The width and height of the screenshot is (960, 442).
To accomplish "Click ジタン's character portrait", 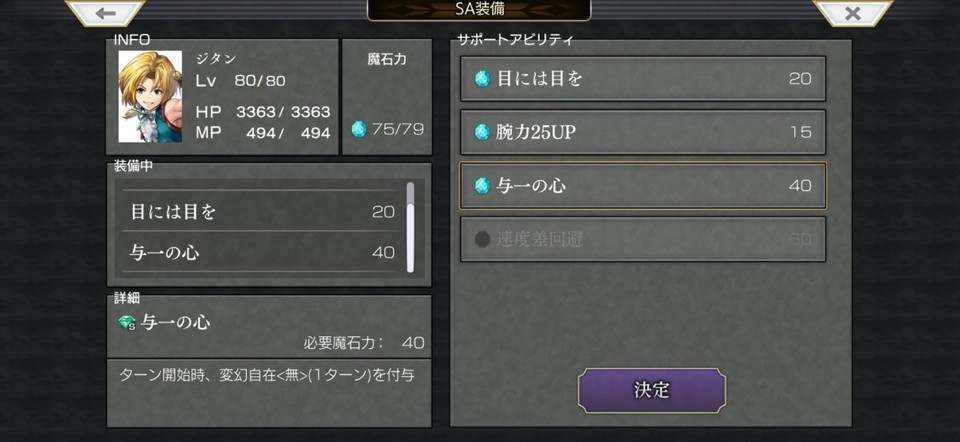I will (150, 97).
